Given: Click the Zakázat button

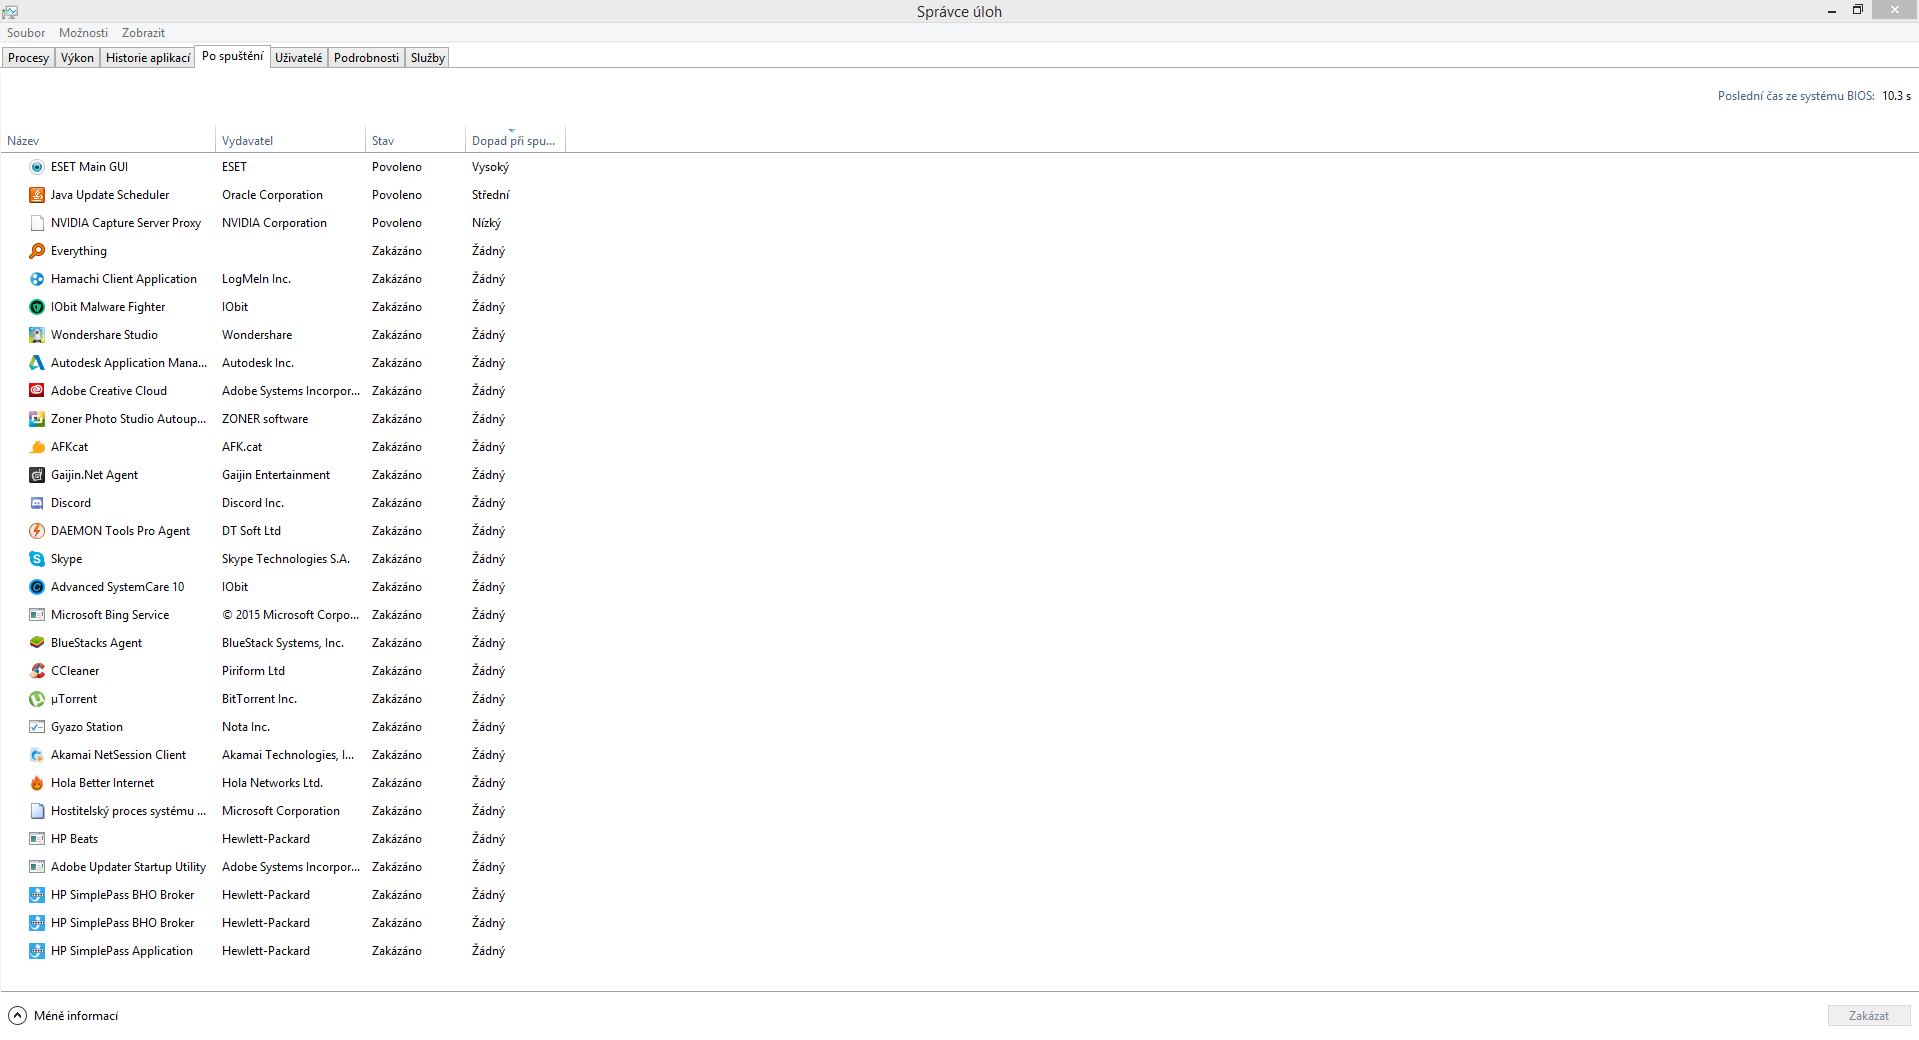Looking at the screenshot, I should coord(1868,1016).
